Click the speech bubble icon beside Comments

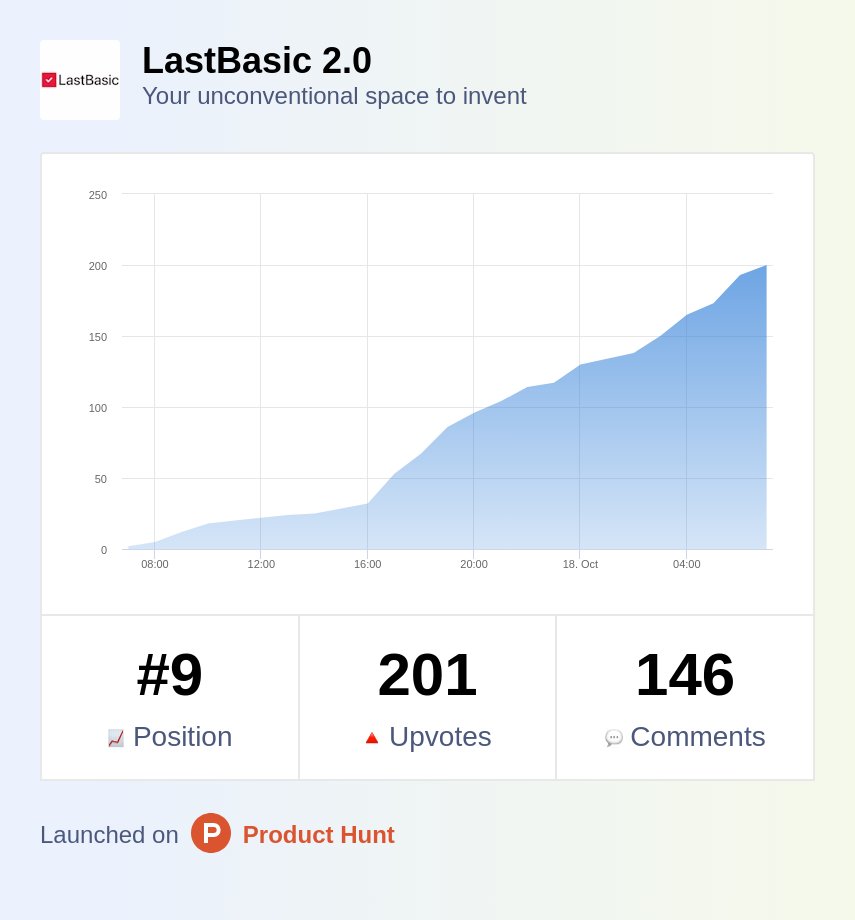(614, 738)
